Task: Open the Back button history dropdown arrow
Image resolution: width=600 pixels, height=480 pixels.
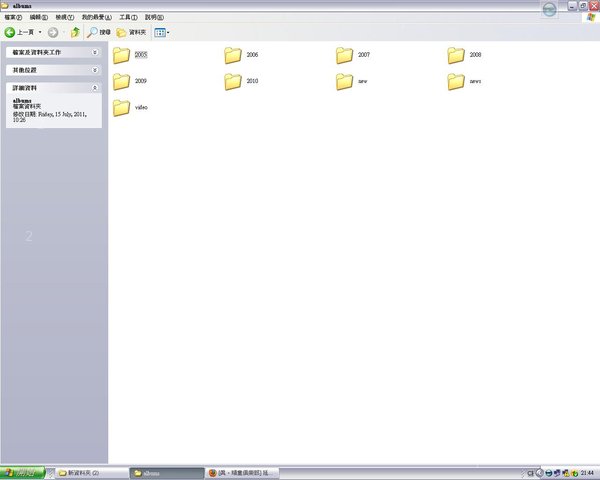Action: click(x=40, y=32)
